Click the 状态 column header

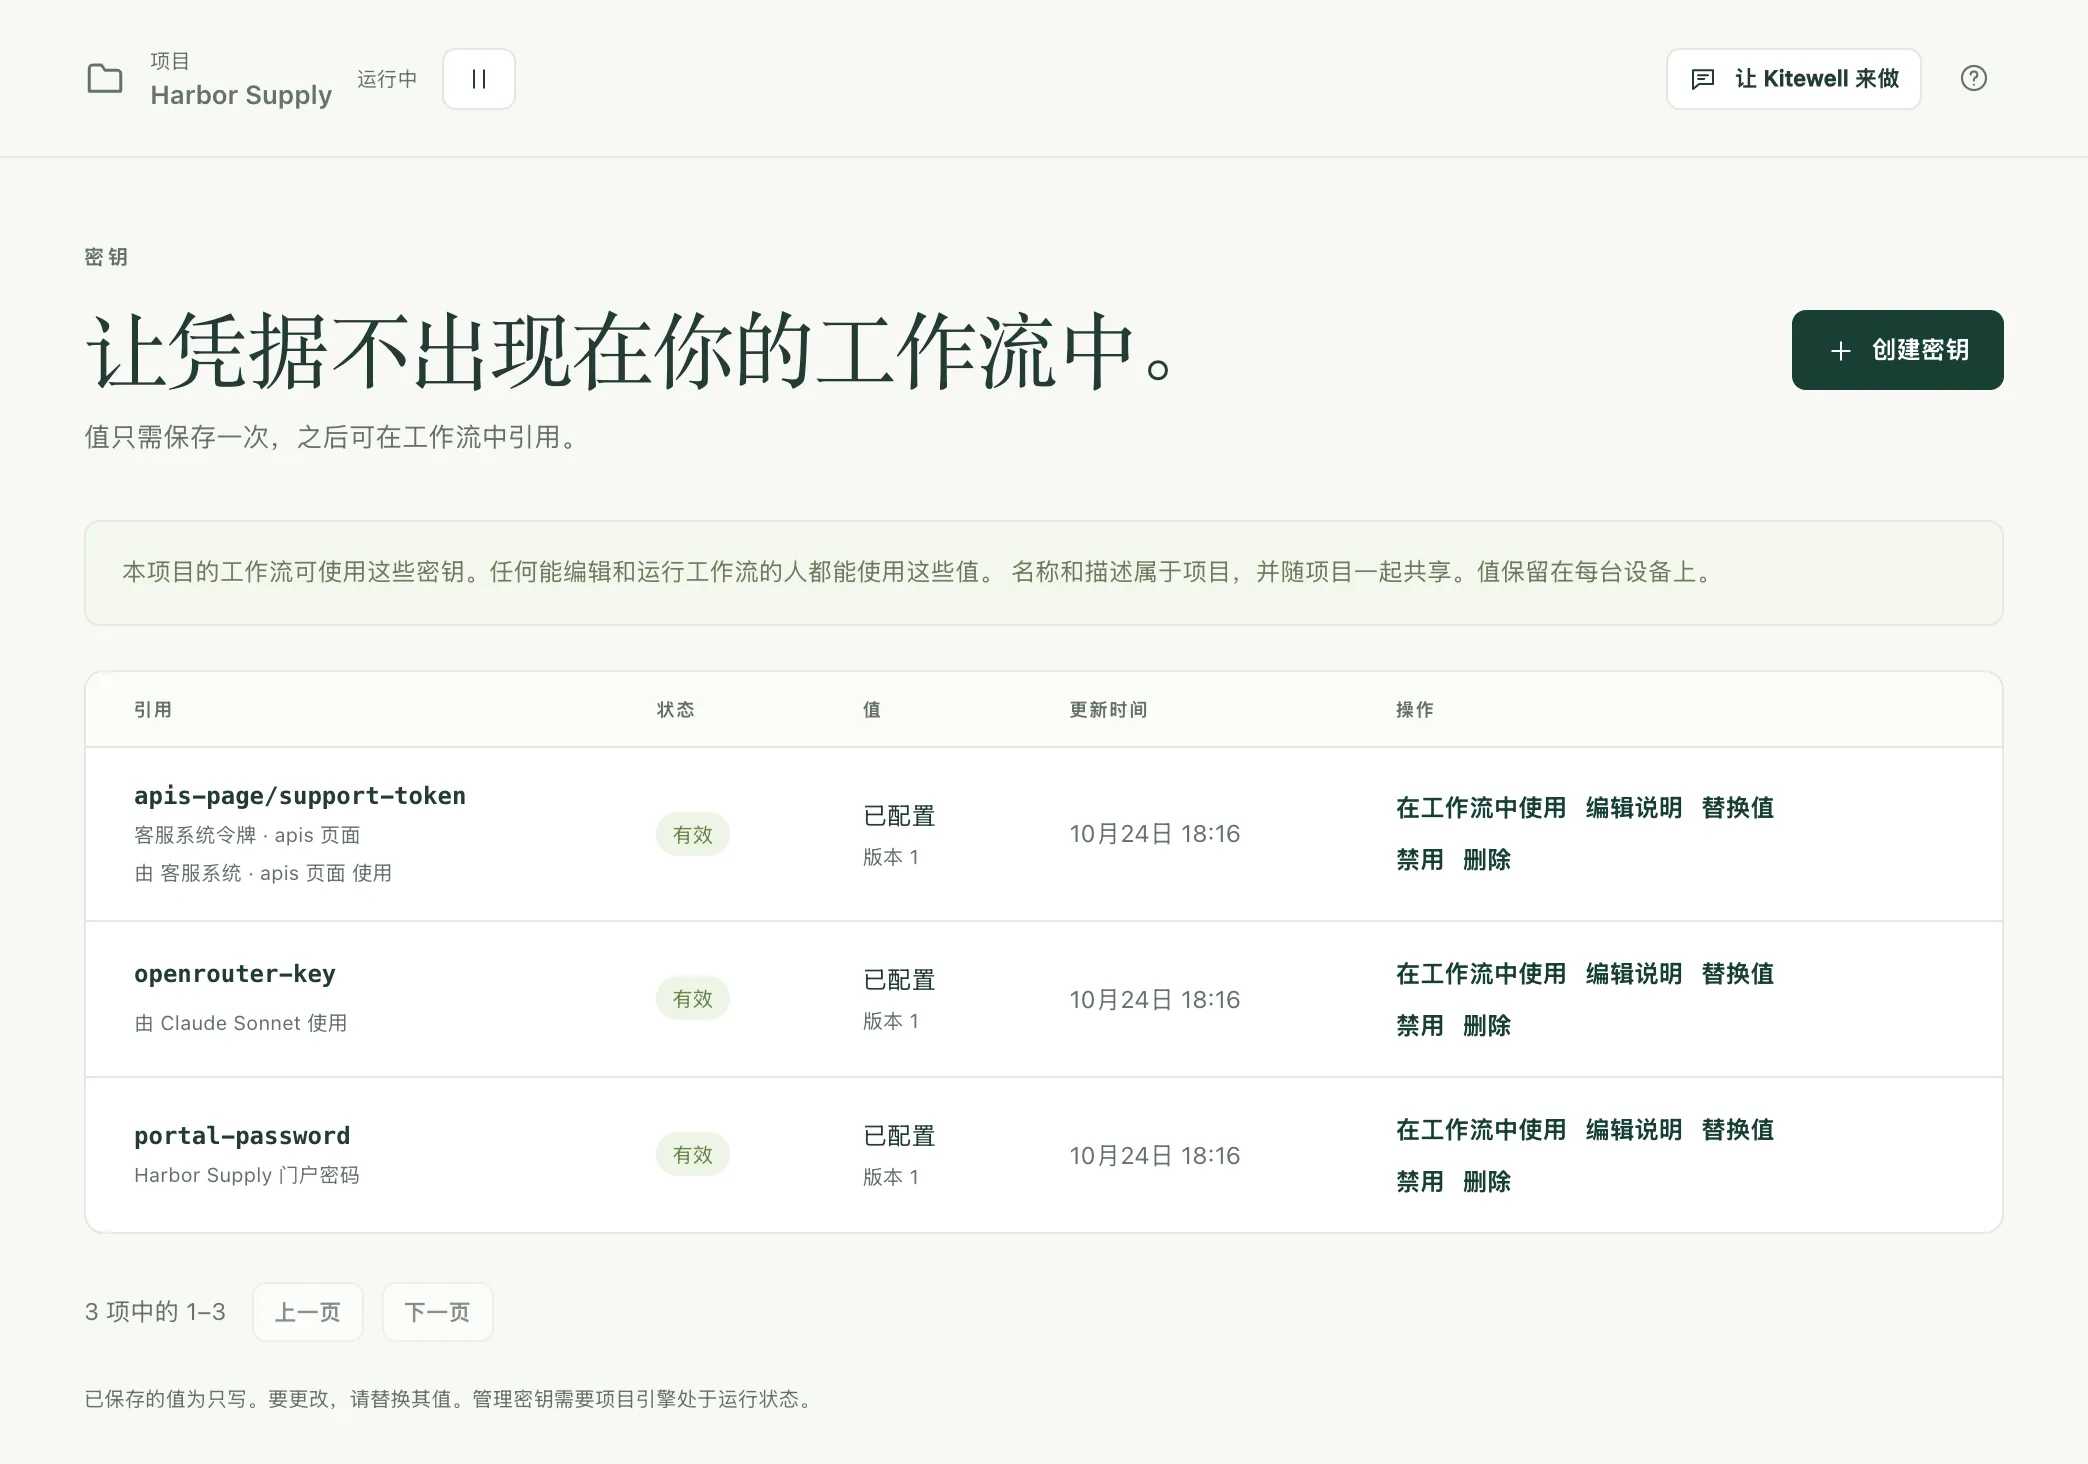[x=676, y=710]
